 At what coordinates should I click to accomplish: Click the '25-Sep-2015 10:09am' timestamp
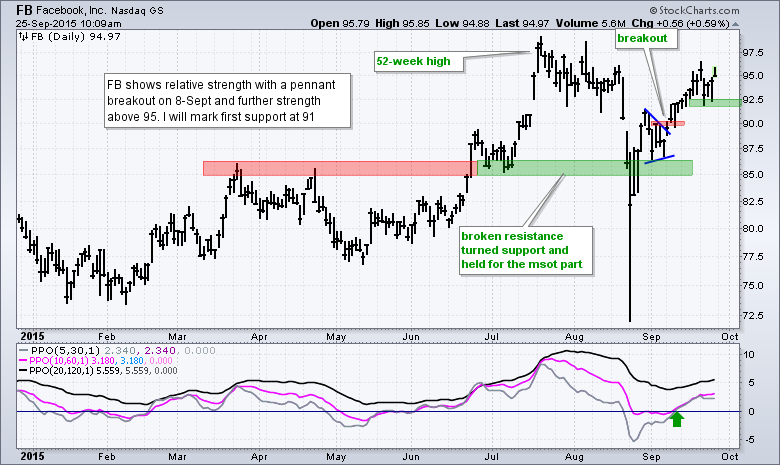pyautogui.click(x=68, y=23)
